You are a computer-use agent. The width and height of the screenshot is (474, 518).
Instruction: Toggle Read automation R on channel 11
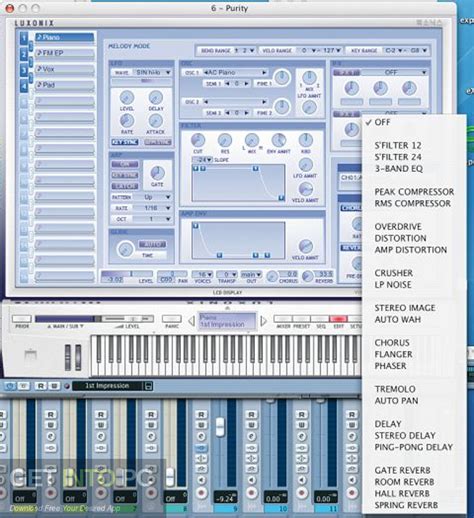301,414
